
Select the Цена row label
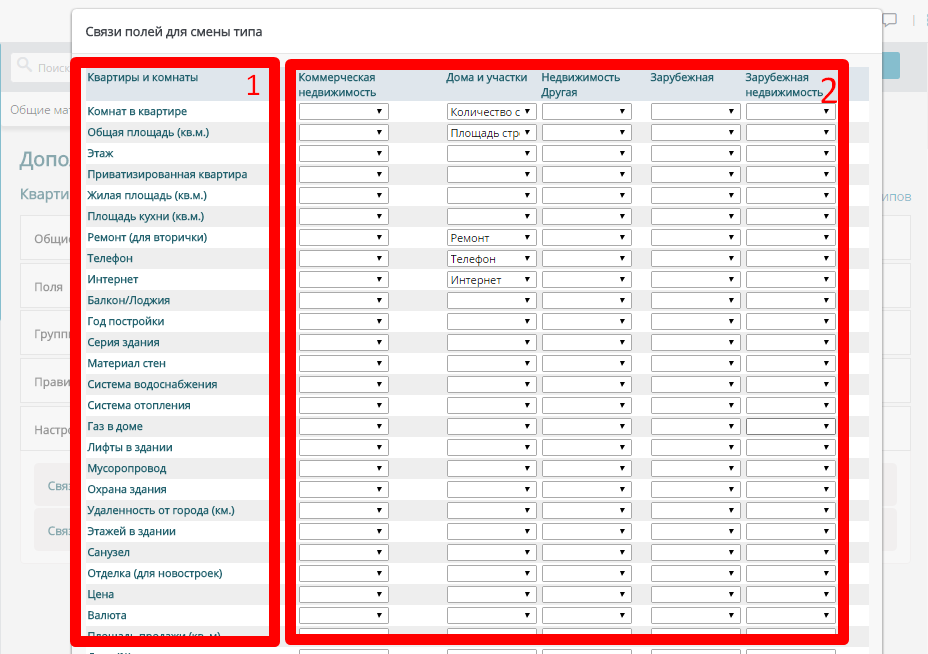[x=101, y=594]
